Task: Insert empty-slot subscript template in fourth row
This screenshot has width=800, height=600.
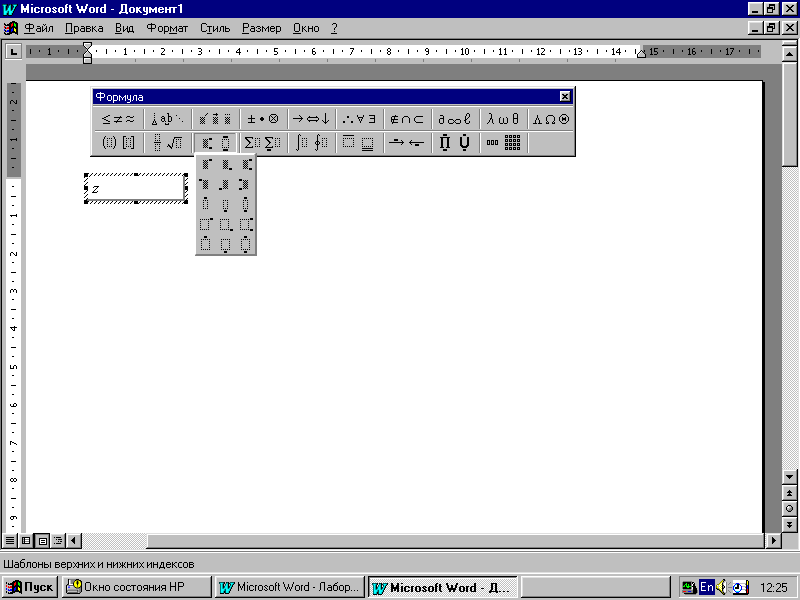Action: coord(226,224)
